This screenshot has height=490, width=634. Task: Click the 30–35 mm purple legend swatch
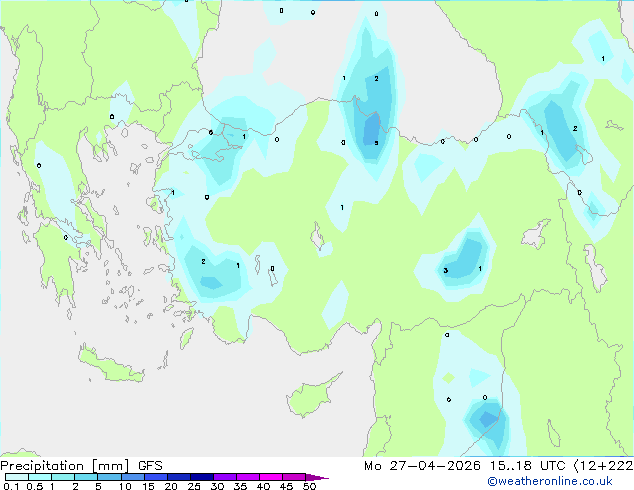224,477
